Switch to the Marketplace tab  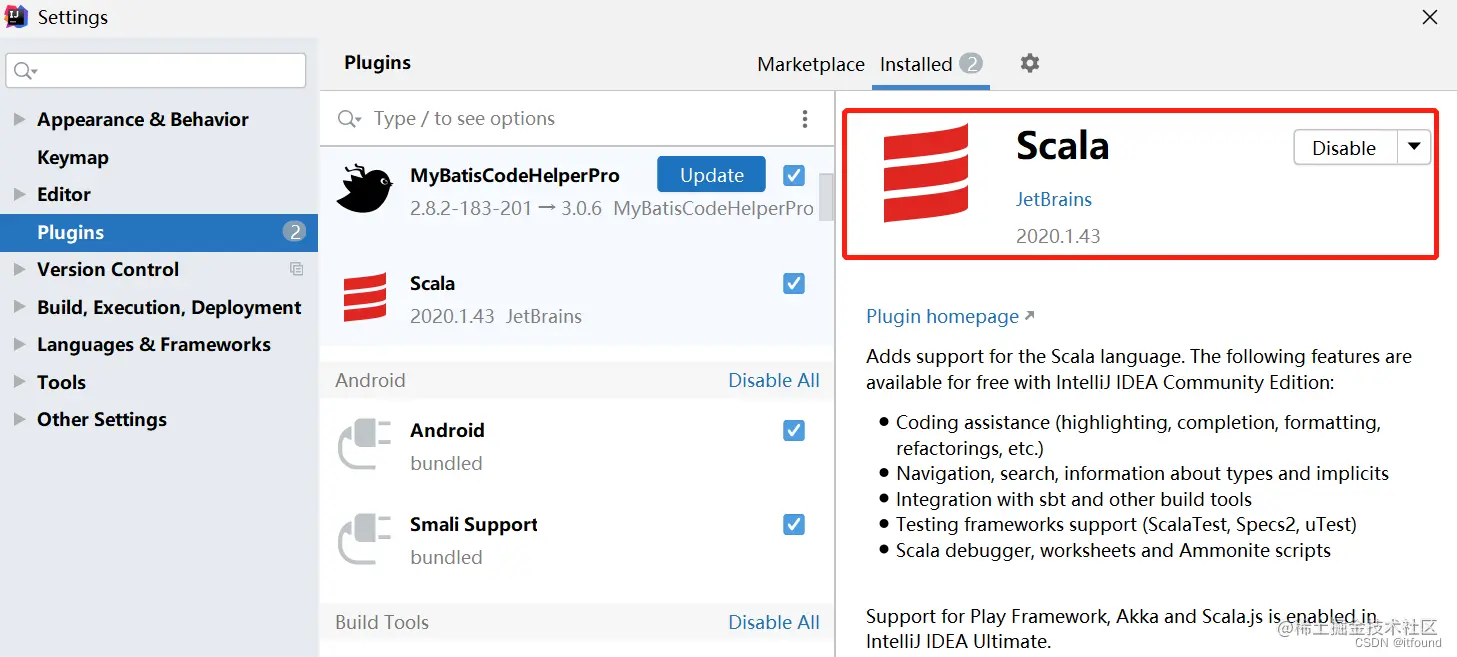tap(811, 64)
